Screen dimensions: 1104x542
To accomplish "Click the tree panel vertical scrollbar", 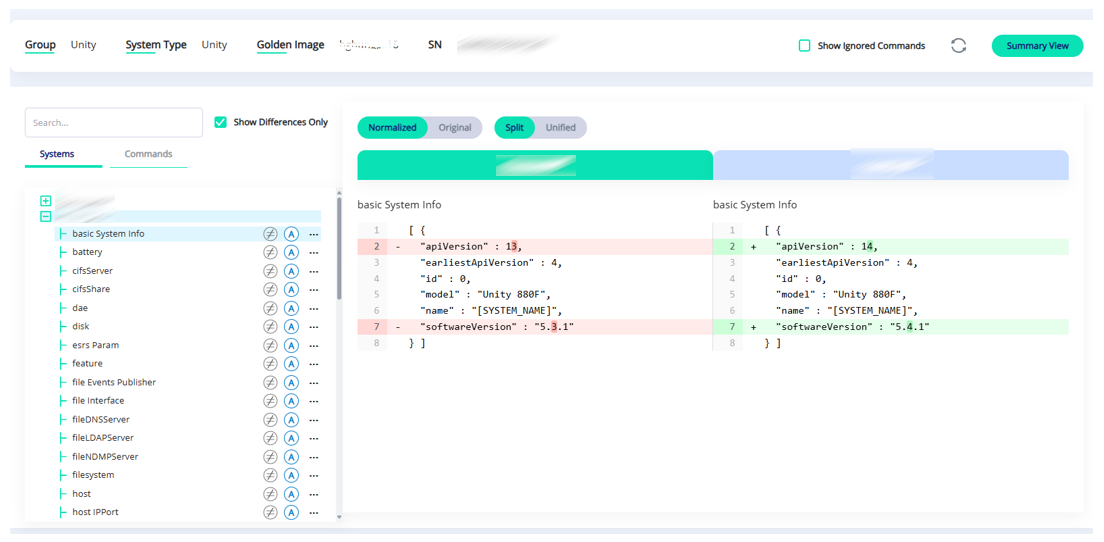I will click(x=339, y=246).
